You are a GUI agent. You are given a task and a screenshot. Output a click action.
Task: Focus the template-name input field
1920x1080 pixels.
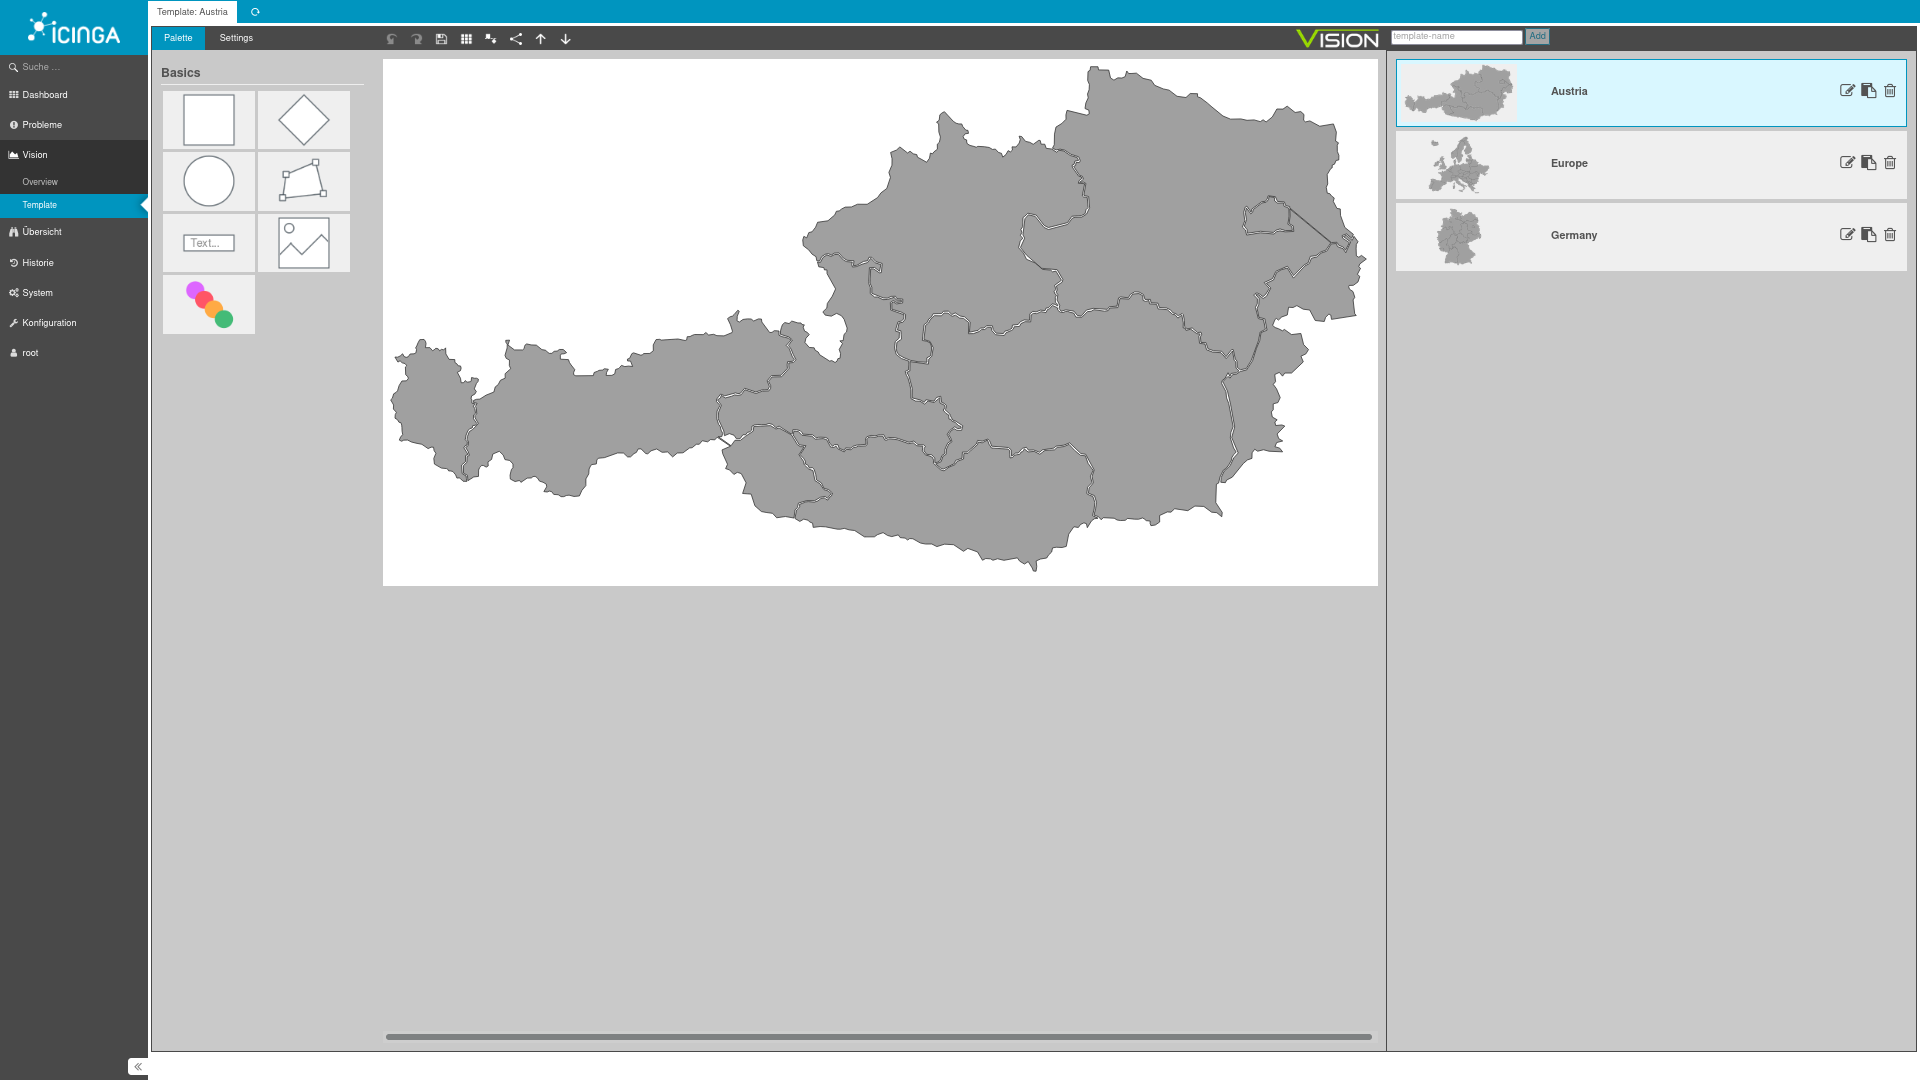click(x=1456, y=37)
